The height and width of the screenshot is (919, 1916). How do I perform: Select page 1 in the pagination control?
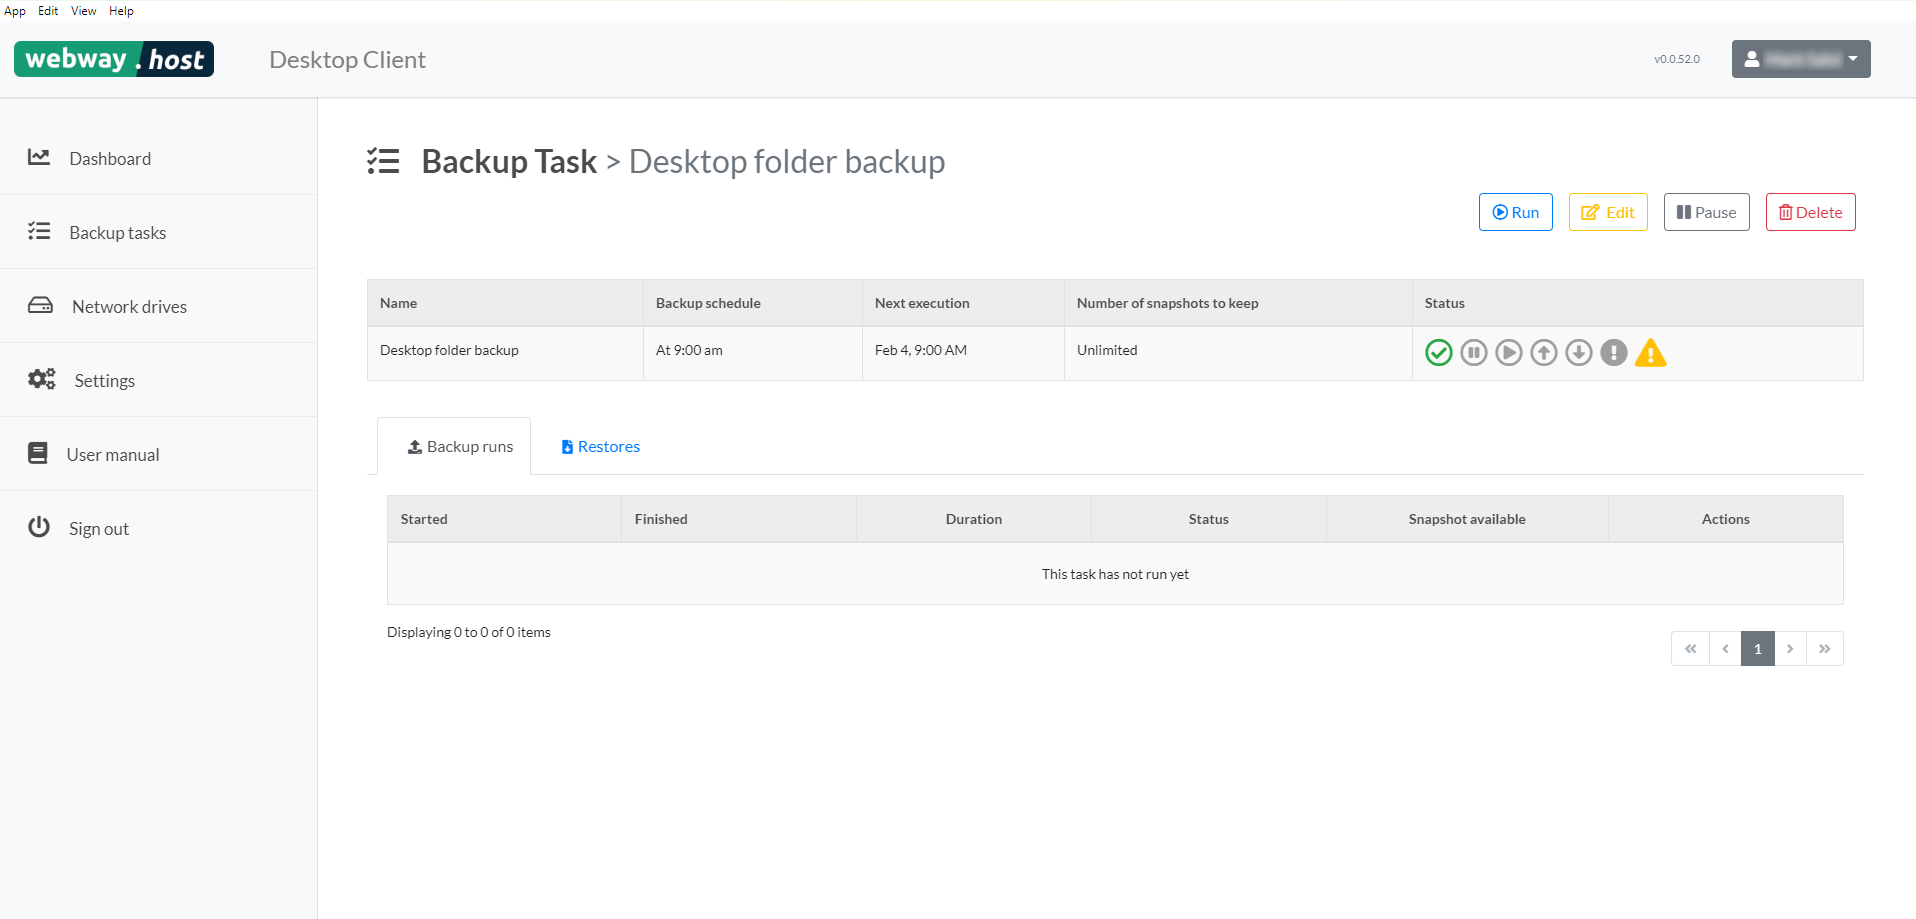tap(1757, 648)
